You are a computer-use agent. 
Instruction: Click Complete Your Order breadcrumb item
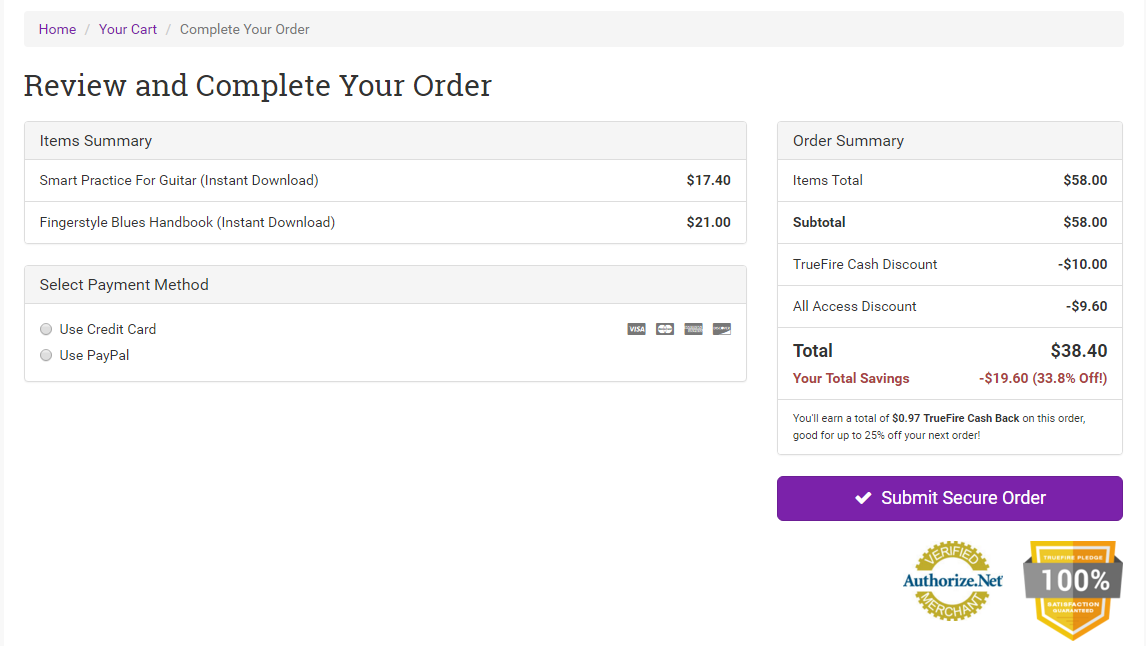click(x=245, y=29)
